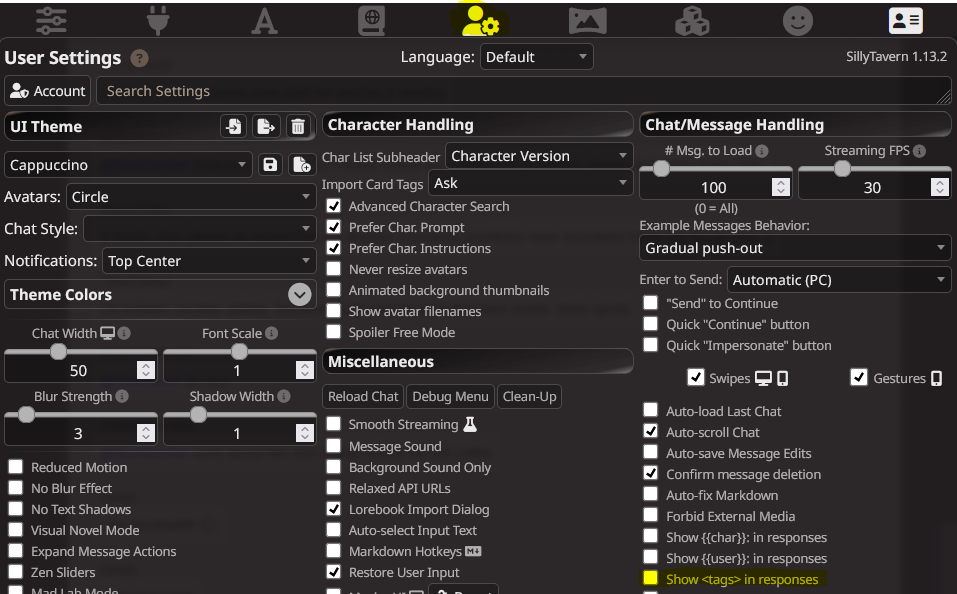Open AI Response Formatting letter A icon
Image resolution: width=957 pixels, height=594 pixels.
(264, 21)
